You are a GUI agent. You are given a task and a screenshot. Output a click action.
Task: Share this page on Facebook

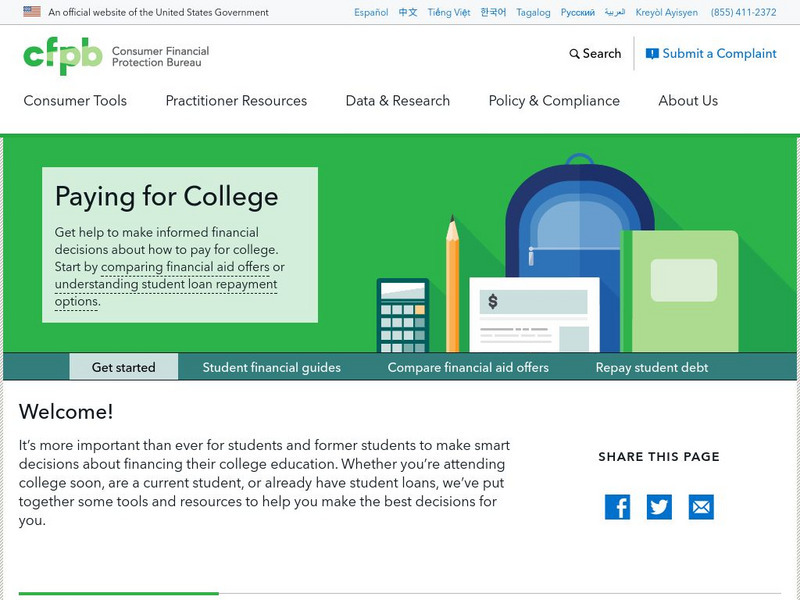coord(617,507)
